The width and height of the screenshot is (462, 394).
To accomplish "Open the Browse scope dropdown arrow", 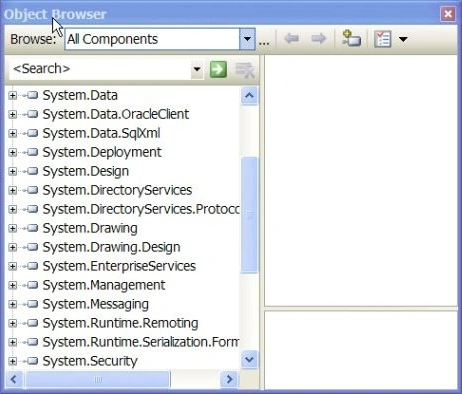I will pos(247,39).
